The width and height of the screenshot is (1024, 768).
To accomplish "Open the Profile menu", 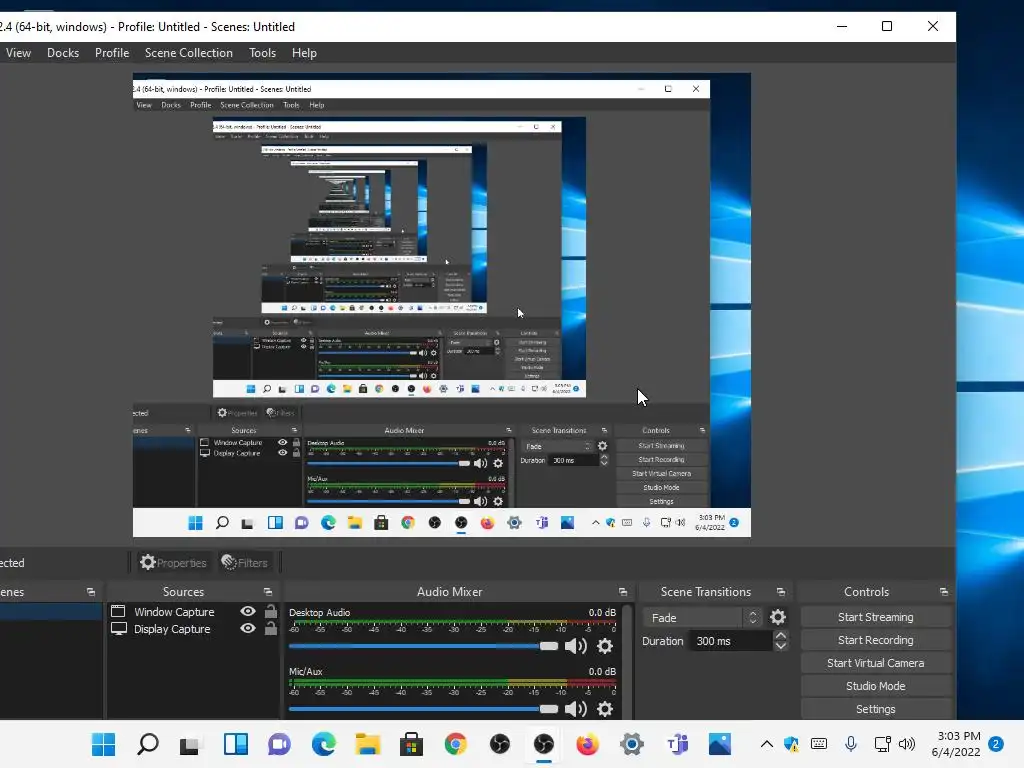I will point(112,53).
